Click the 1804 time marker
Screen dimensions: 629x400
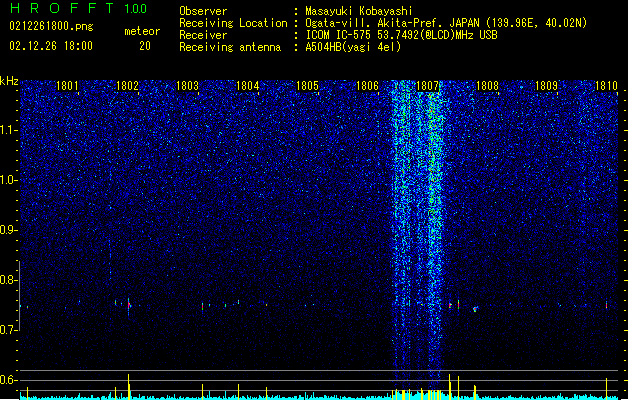click(x=248, y=86)
